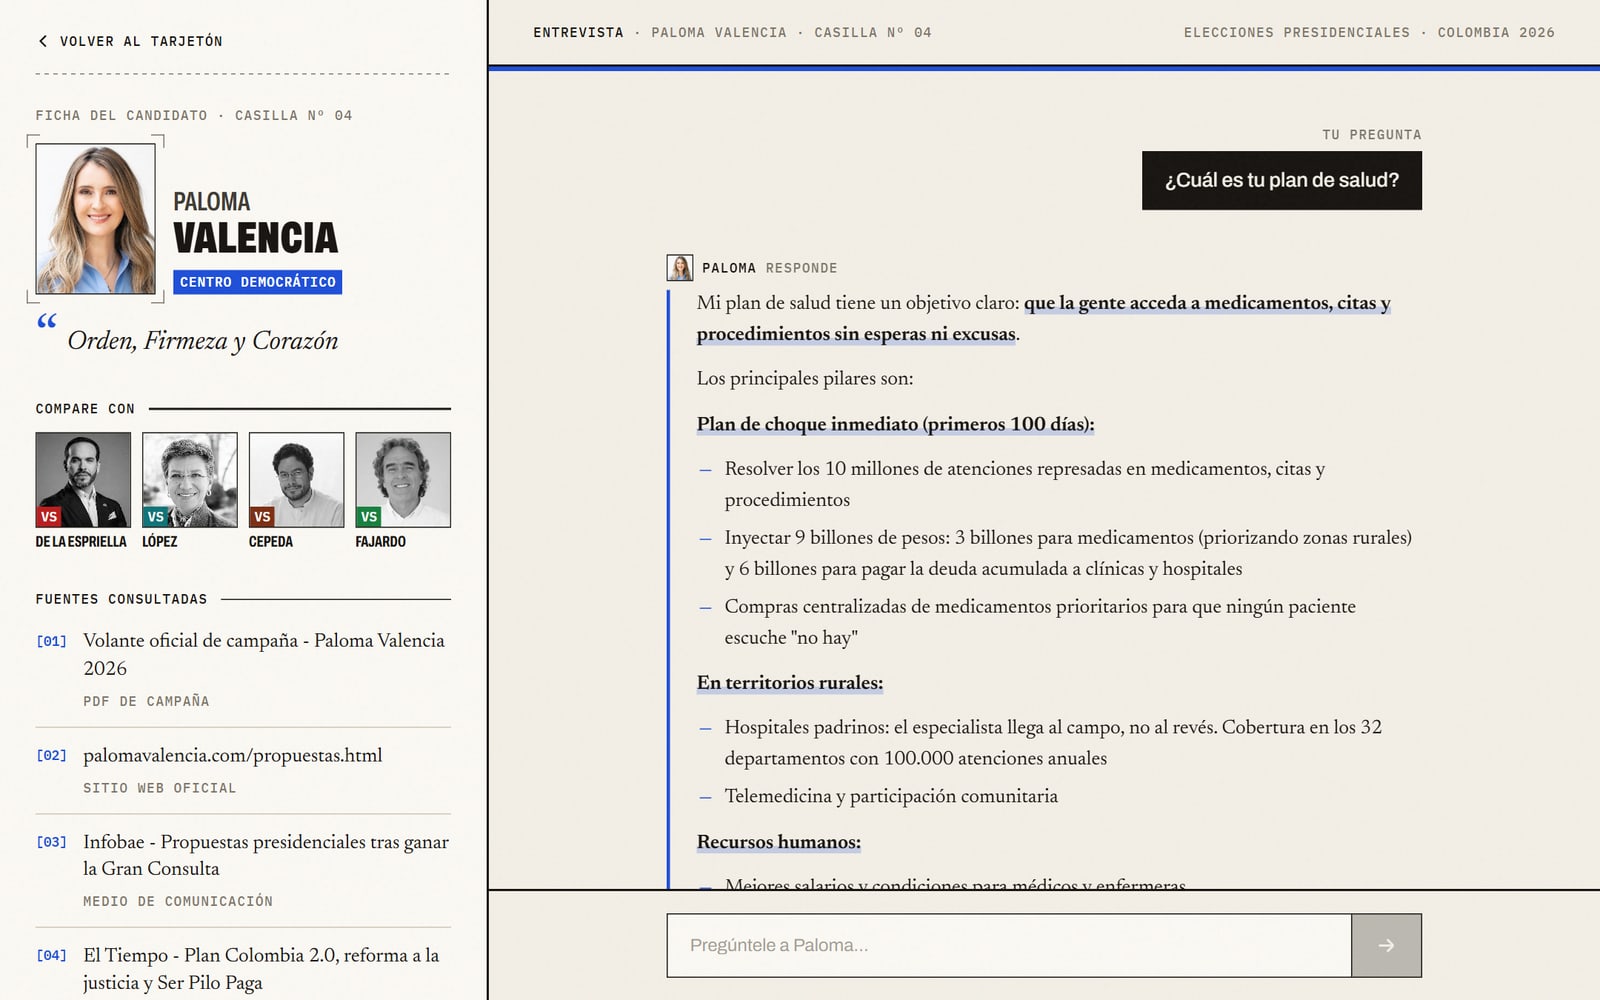Viewport: 1600px width, 1000px height.
Task: Click the 'ENTREVISTA' header label
Action: tap(578, 33)
